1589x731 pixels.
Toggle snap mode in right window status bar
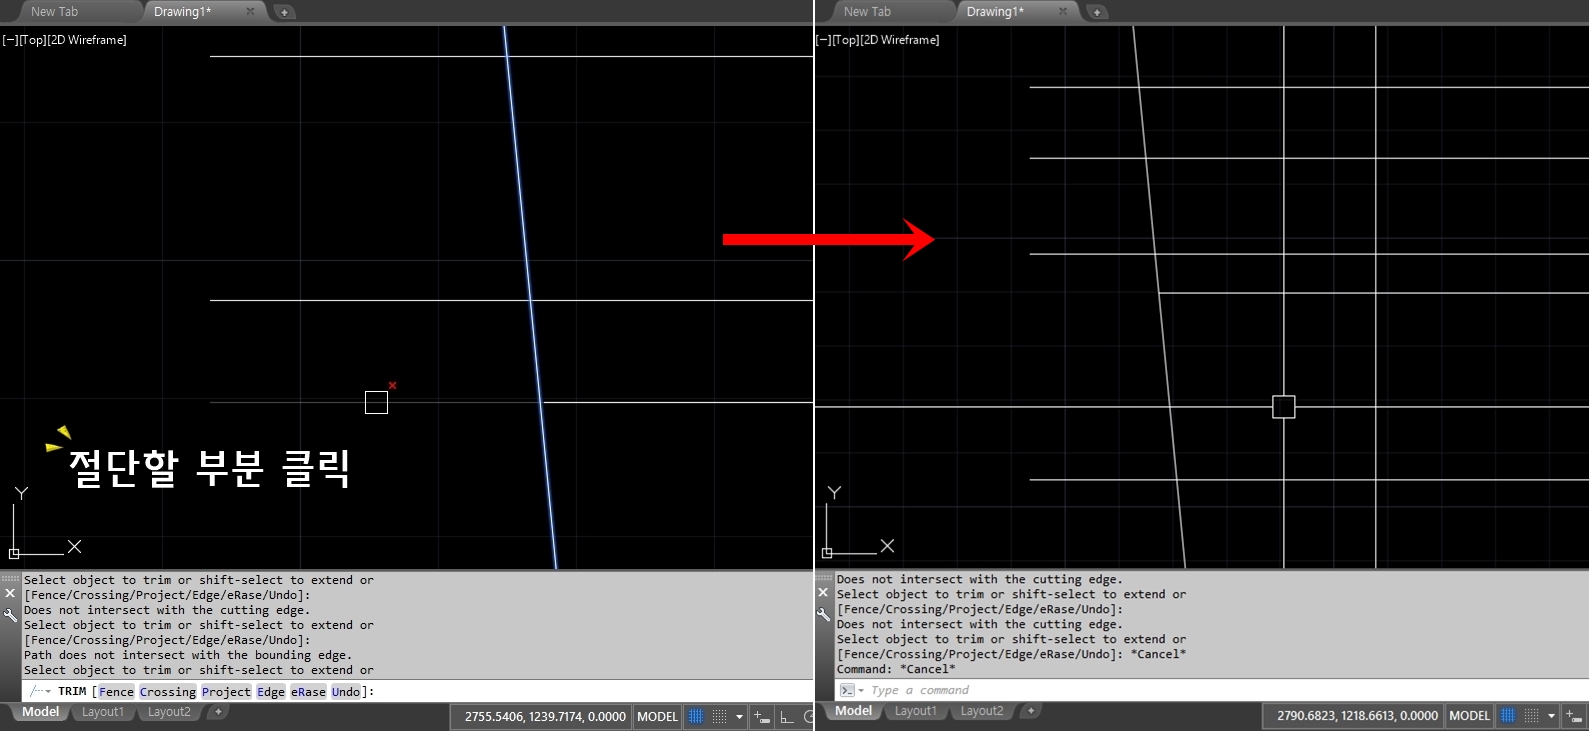click(x=1531, y=715)
